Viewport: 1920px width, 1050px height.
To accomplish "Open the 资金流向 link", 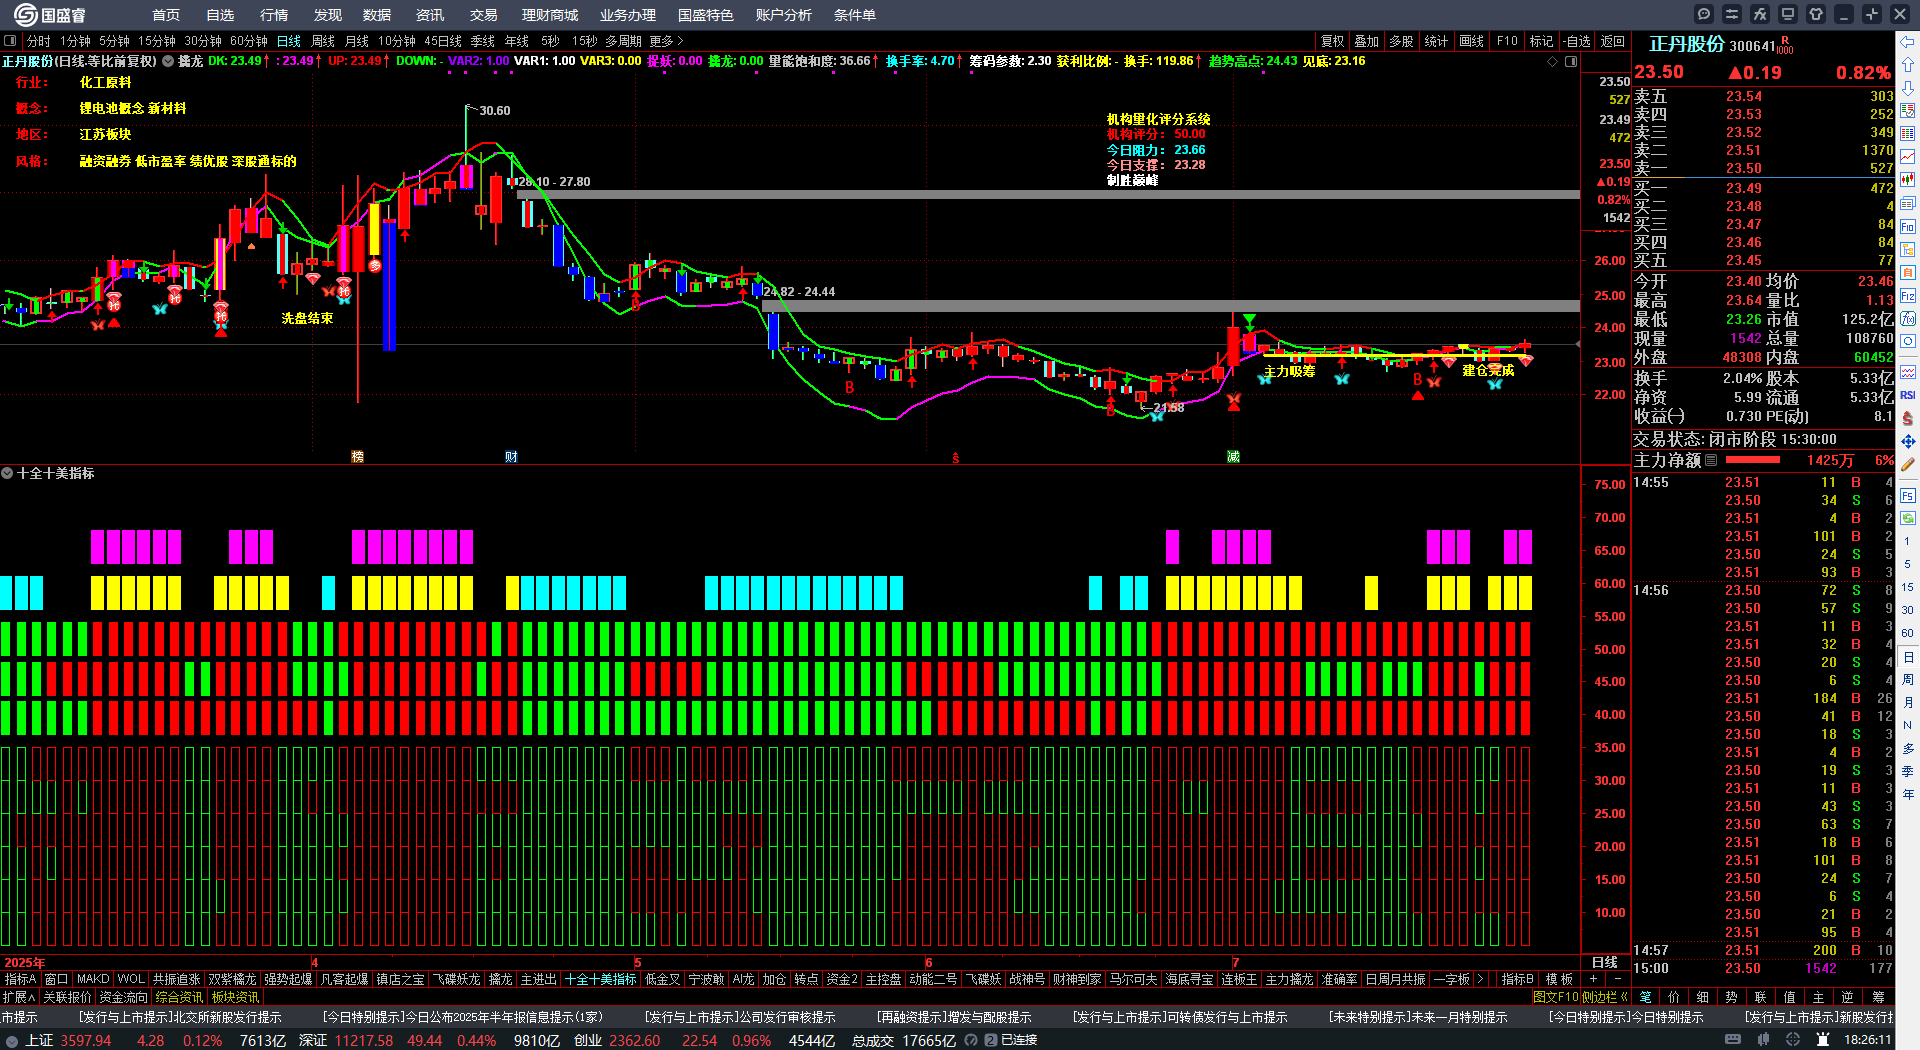I will [123, 997].
